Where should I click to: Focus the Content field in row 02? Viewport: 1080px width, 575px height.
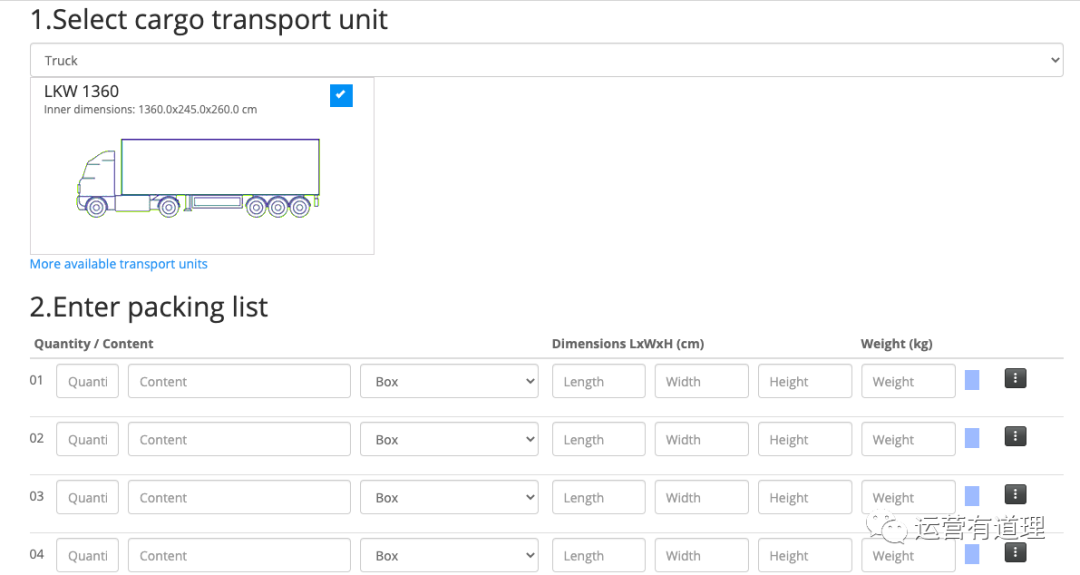coord(239,439)
